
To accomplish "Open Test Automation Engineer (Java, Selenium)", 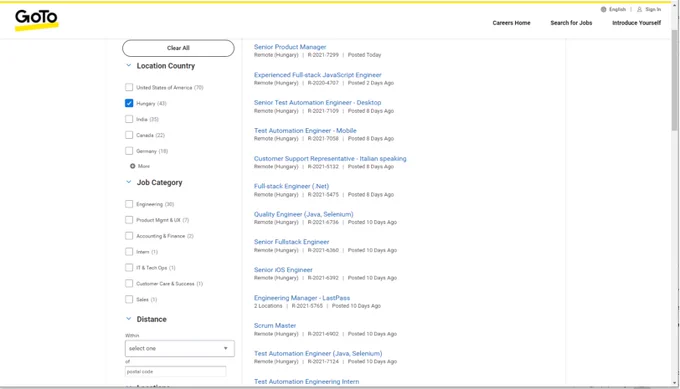I will point(318,353).
